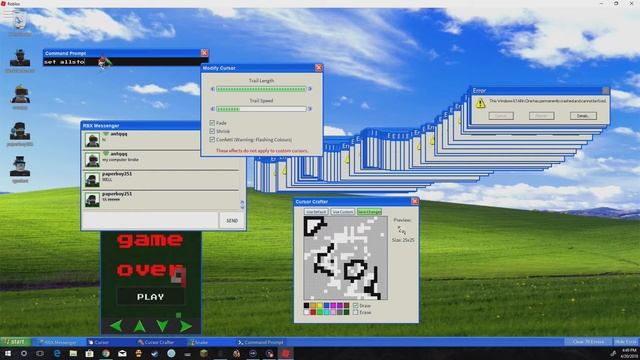Viewport: 640px width, 360px height.
Task: Click the green start button
Action: pos(16,342)
